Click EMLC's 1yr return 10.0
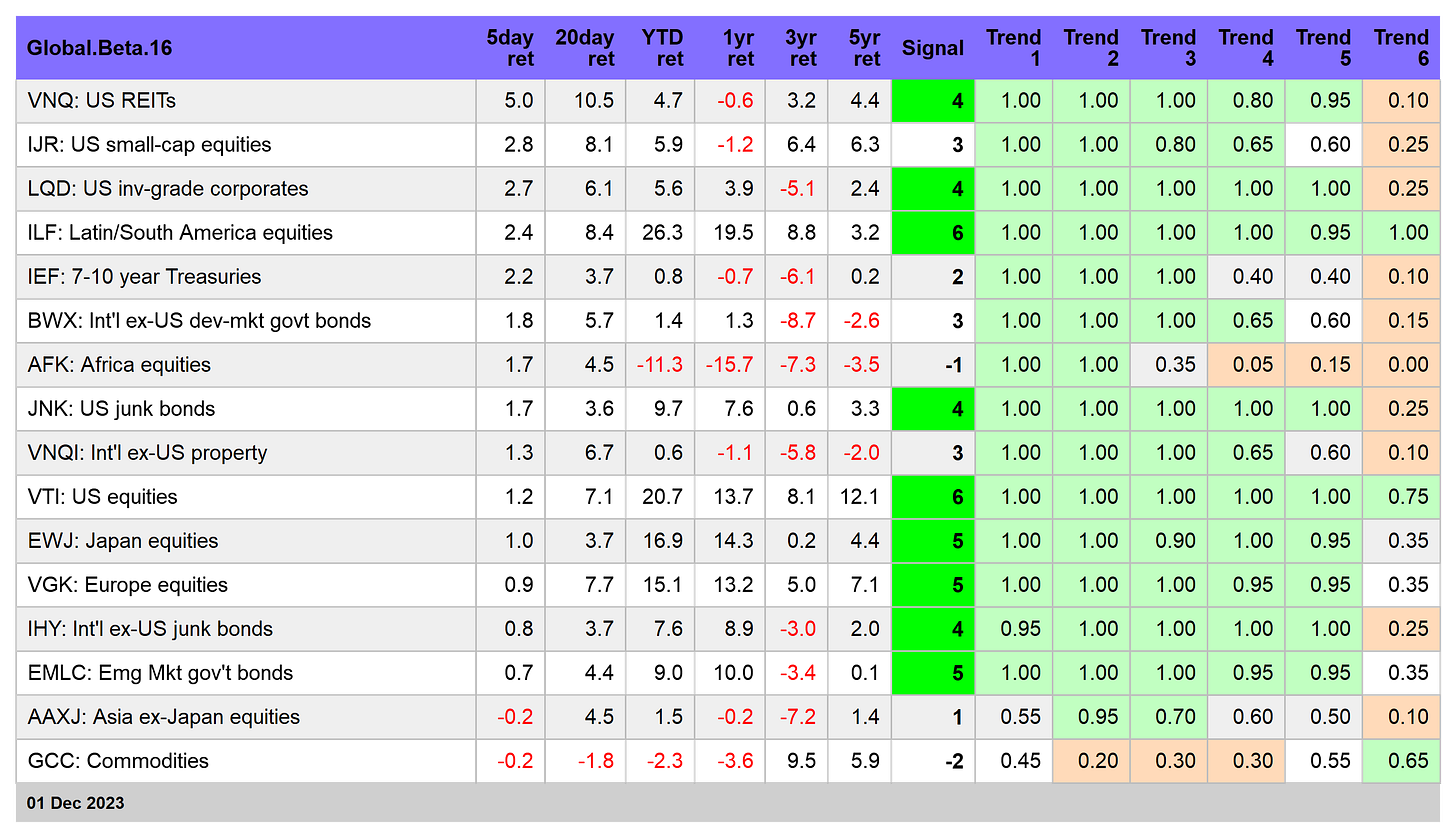This screenshot has height=838, width=1456. pyautogui.click(x=734, y=673)
